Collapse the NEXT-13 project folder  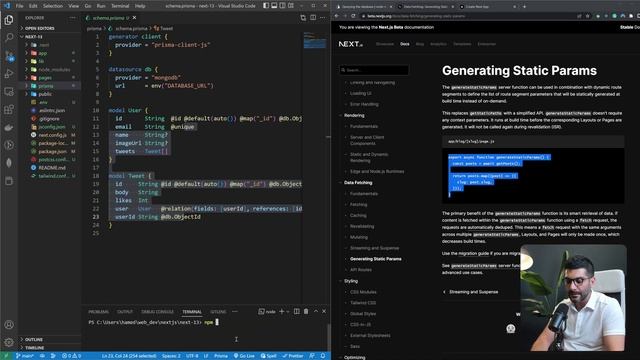pos(49,37)
